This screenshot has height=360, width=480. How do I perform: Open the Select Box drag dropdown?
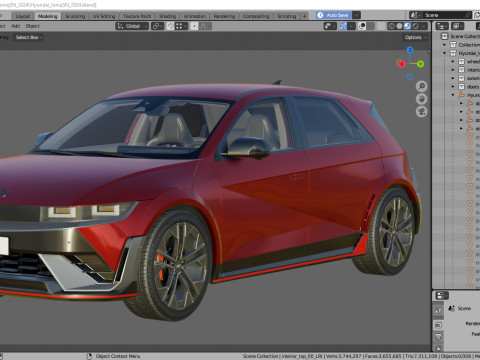[28, 37]
